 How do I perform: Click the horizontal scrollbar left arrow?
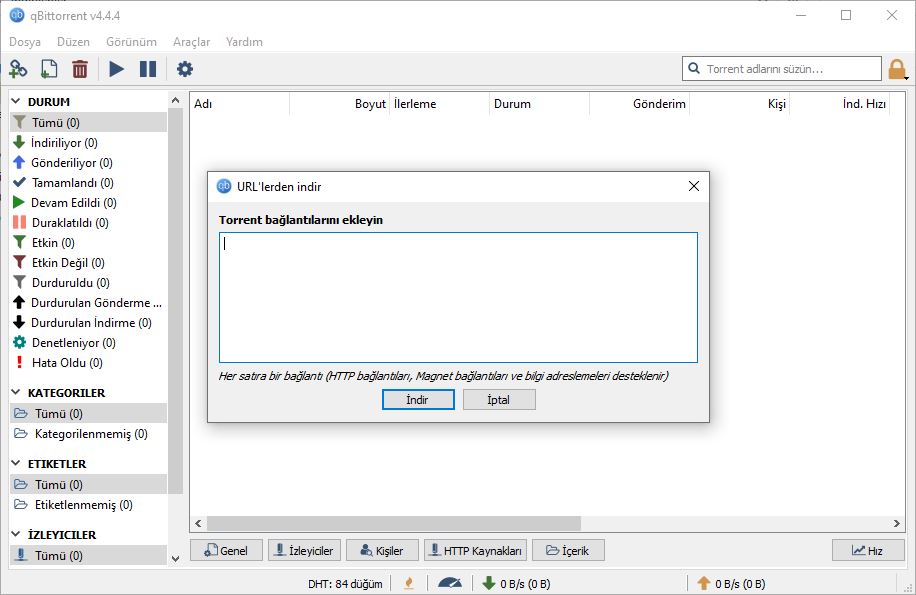tap(199, 523)
